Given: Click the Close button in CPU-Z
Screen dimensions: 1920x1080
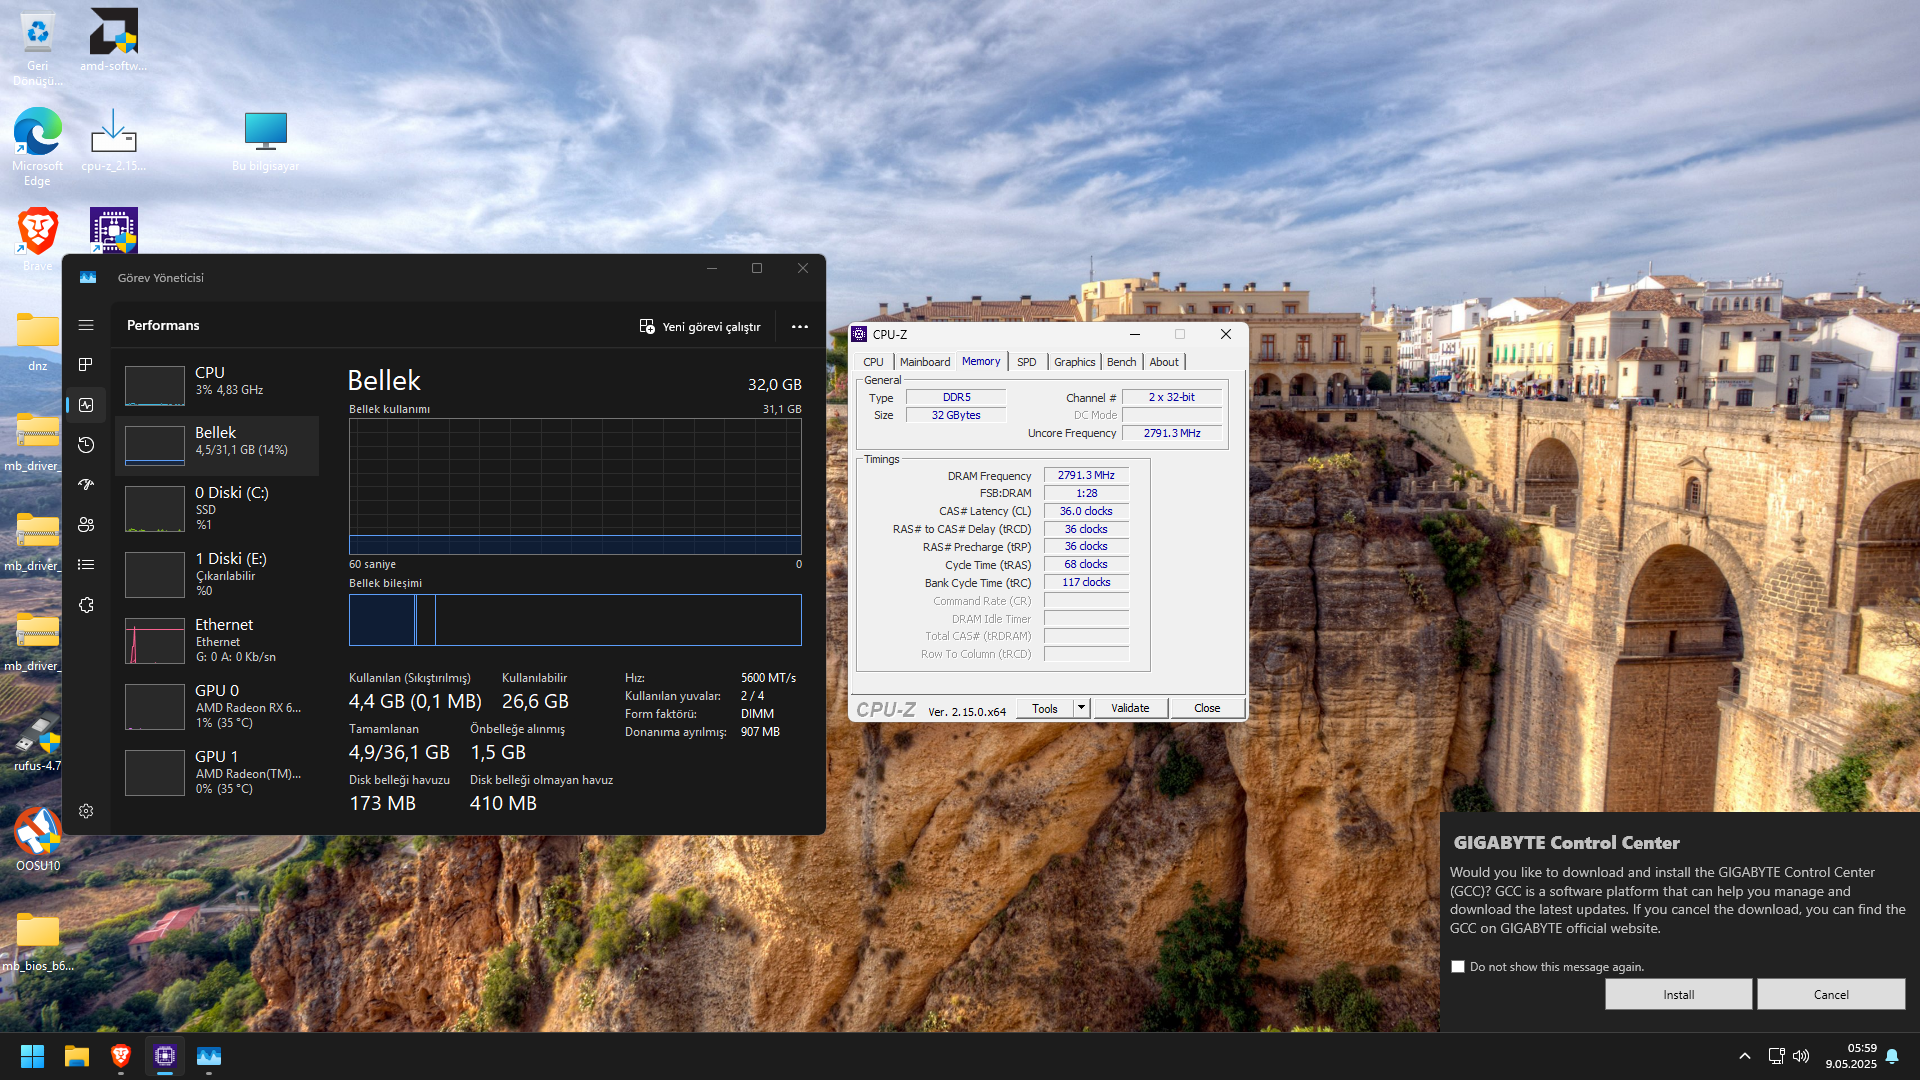Looking at the screenshot, I should (x=1207, y=708).
